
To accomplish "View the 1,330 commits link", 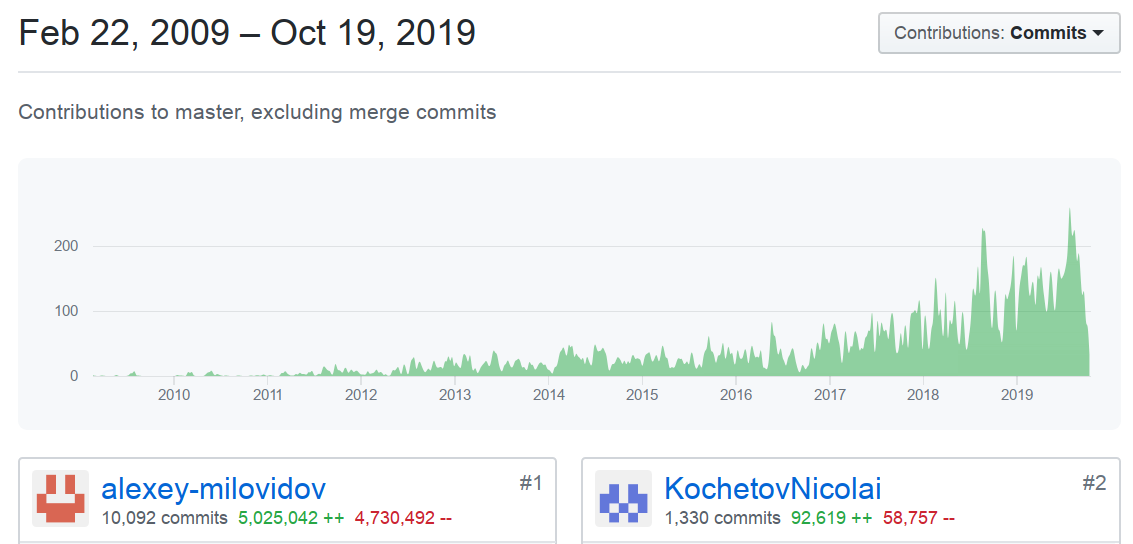I will point(722,518).
